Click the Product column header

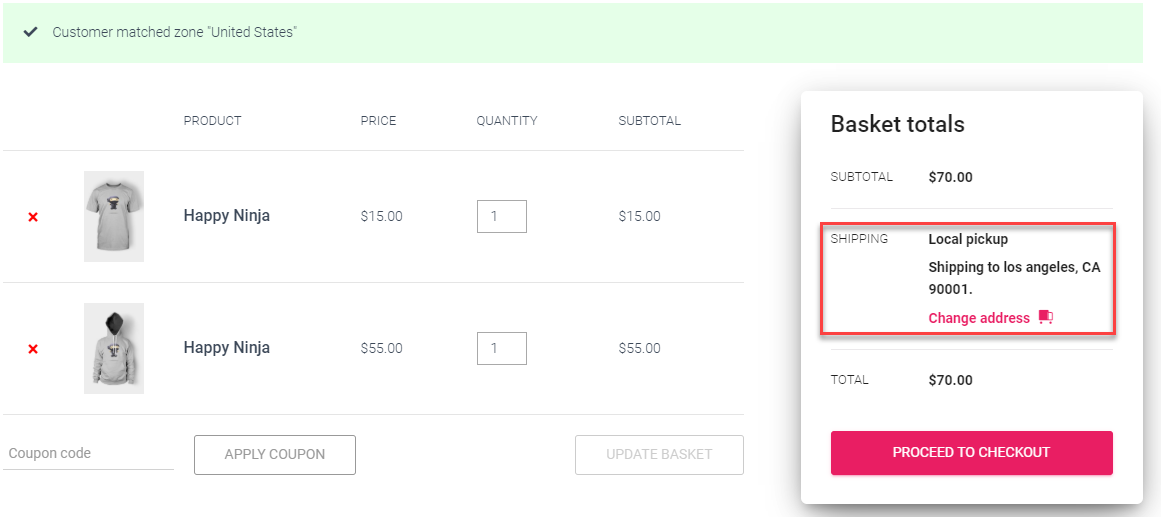pyautogui.click(x=212, y=121)
